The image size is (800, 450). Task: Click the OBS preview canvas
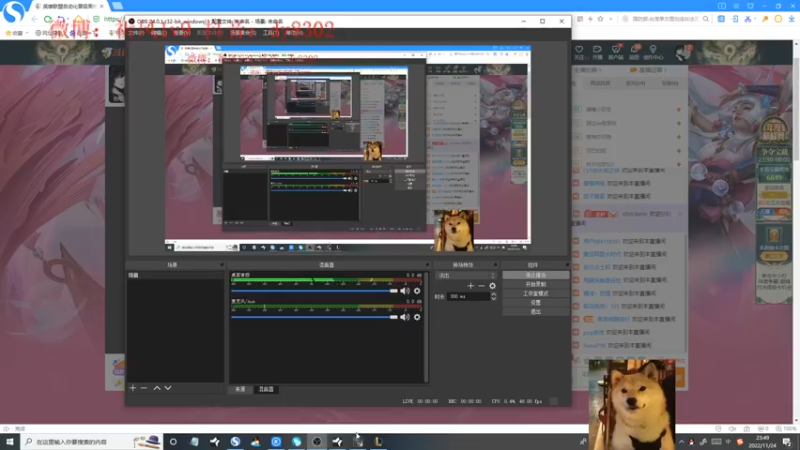pos(347,148)
